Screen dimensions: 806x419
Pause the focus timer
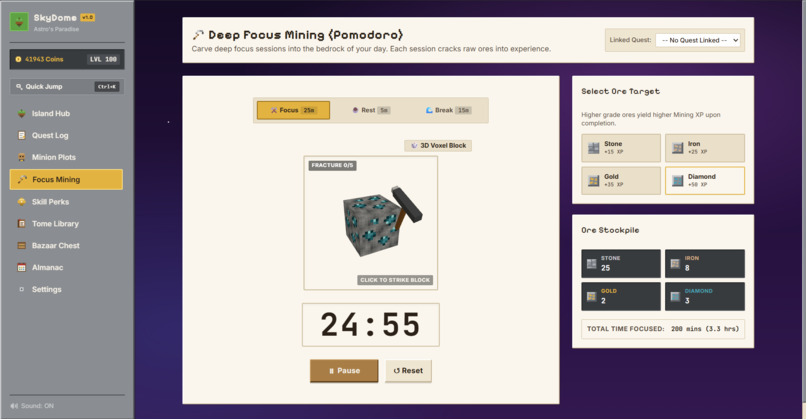[344, 371]
